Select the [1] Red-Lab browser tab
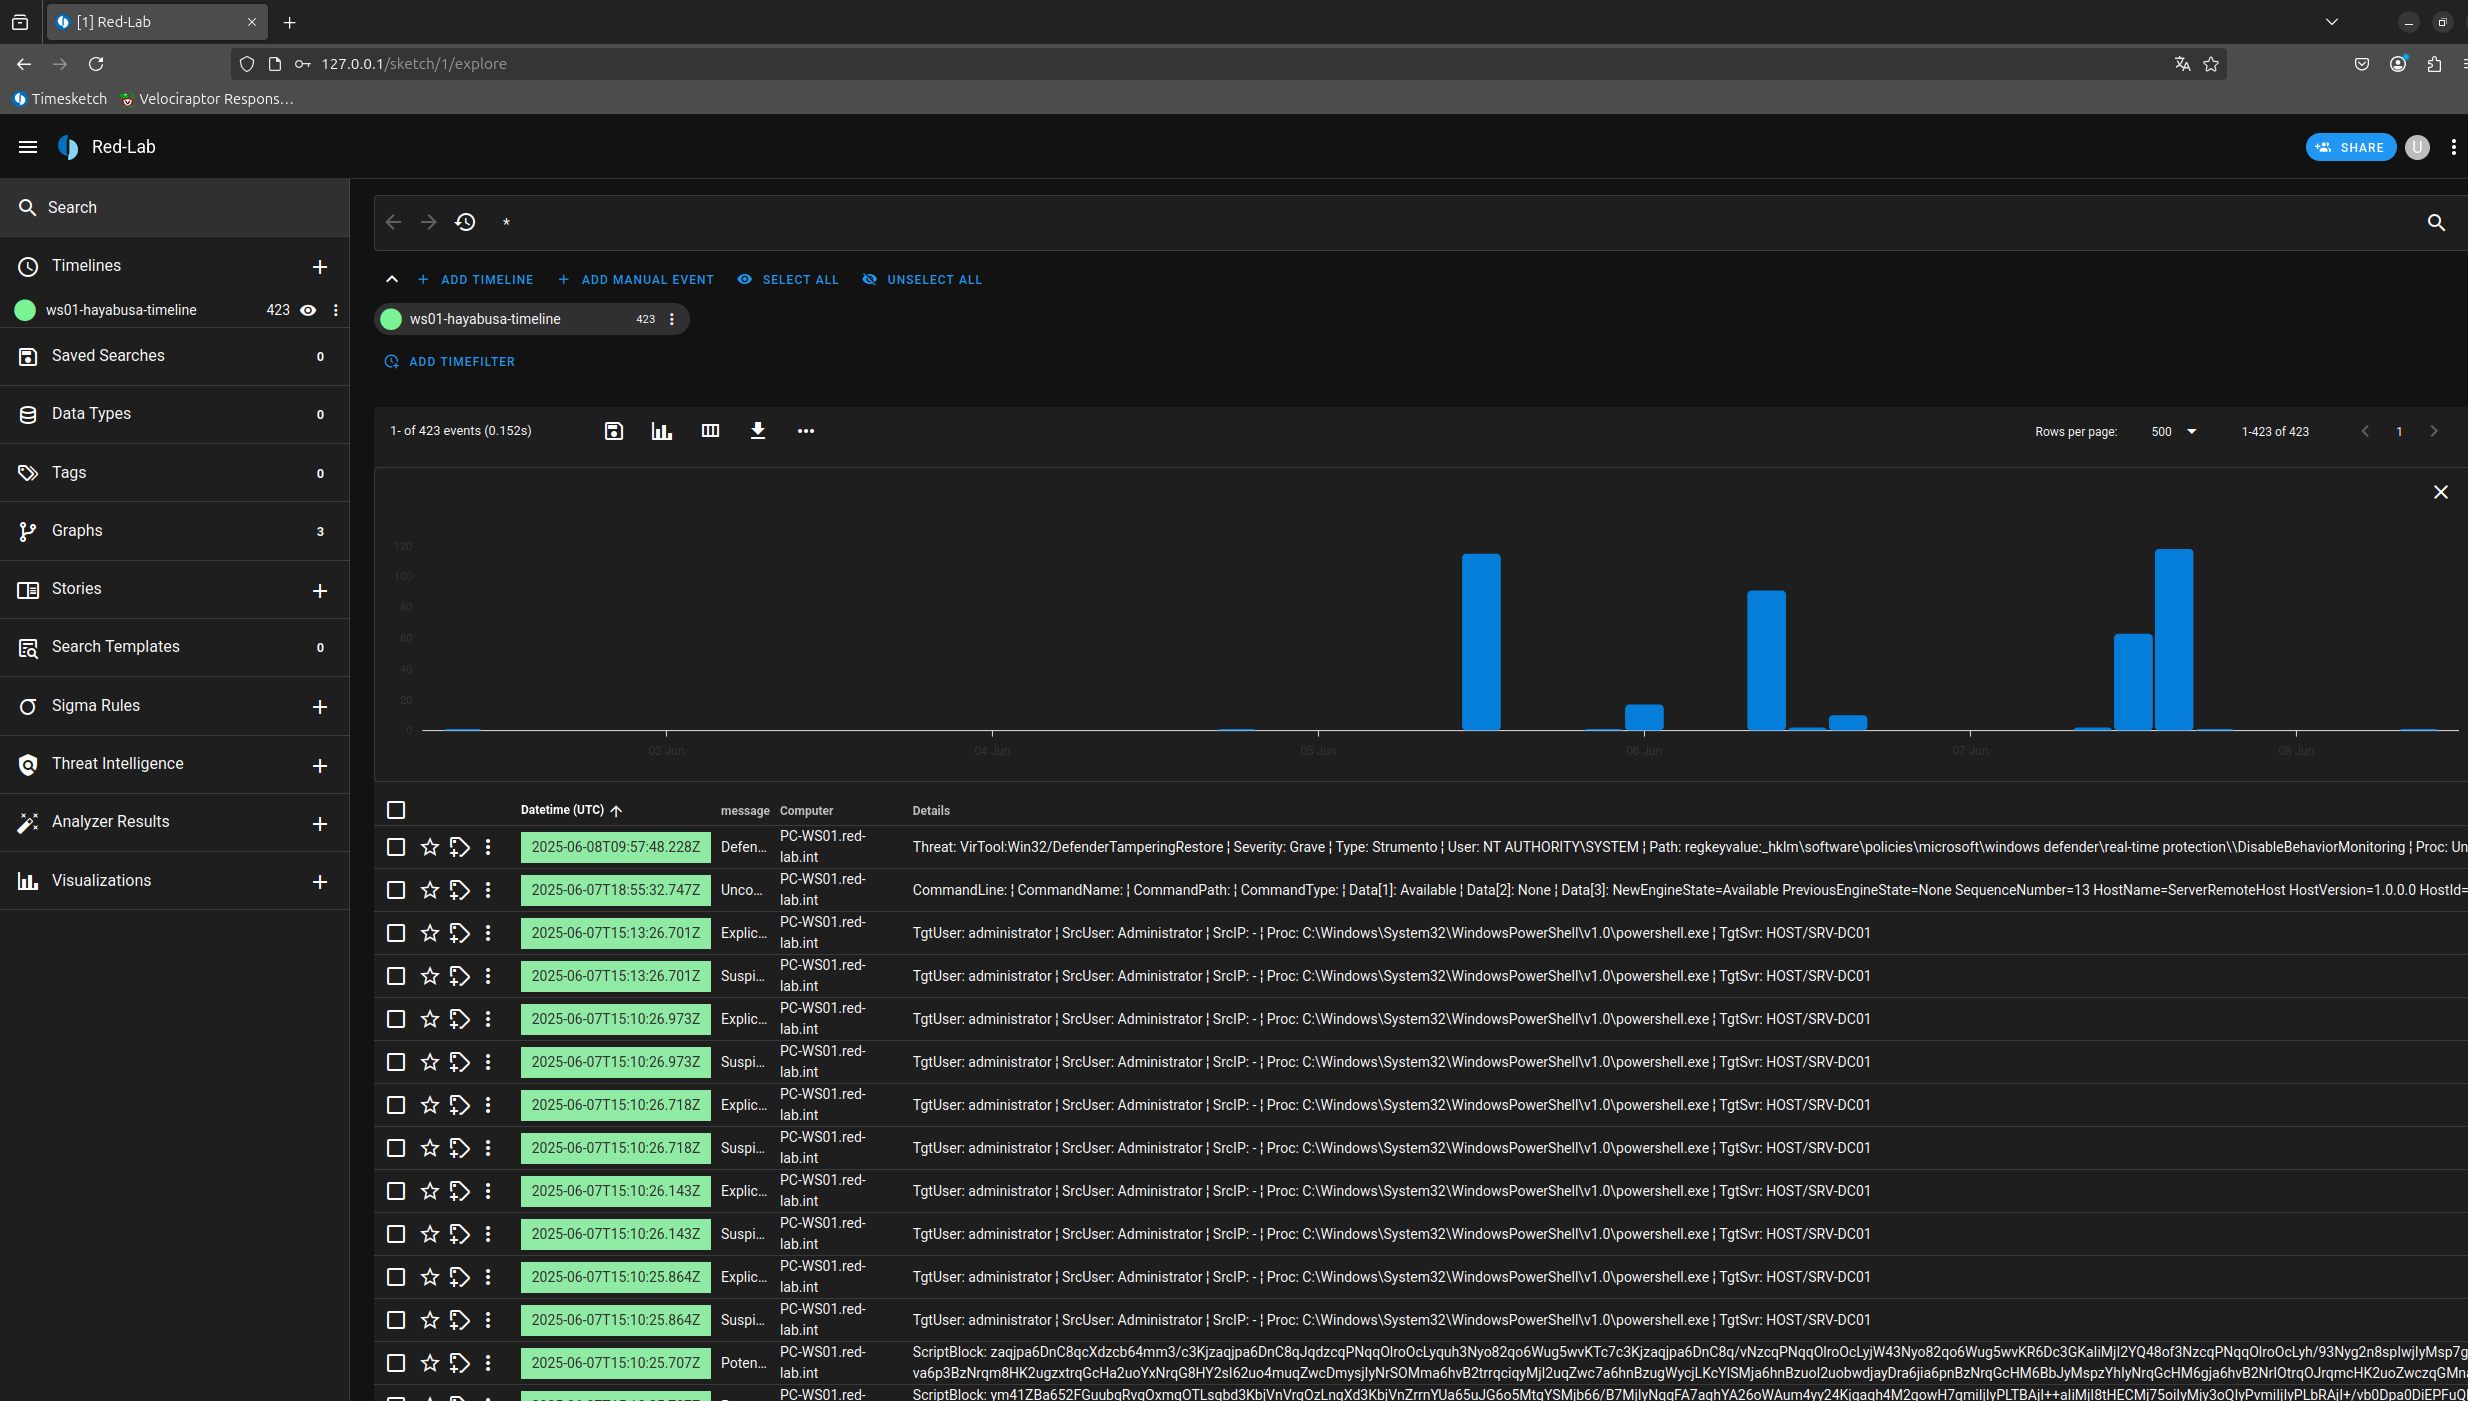Viewport: 2468px width, 1401px height. tap(156, 22)
